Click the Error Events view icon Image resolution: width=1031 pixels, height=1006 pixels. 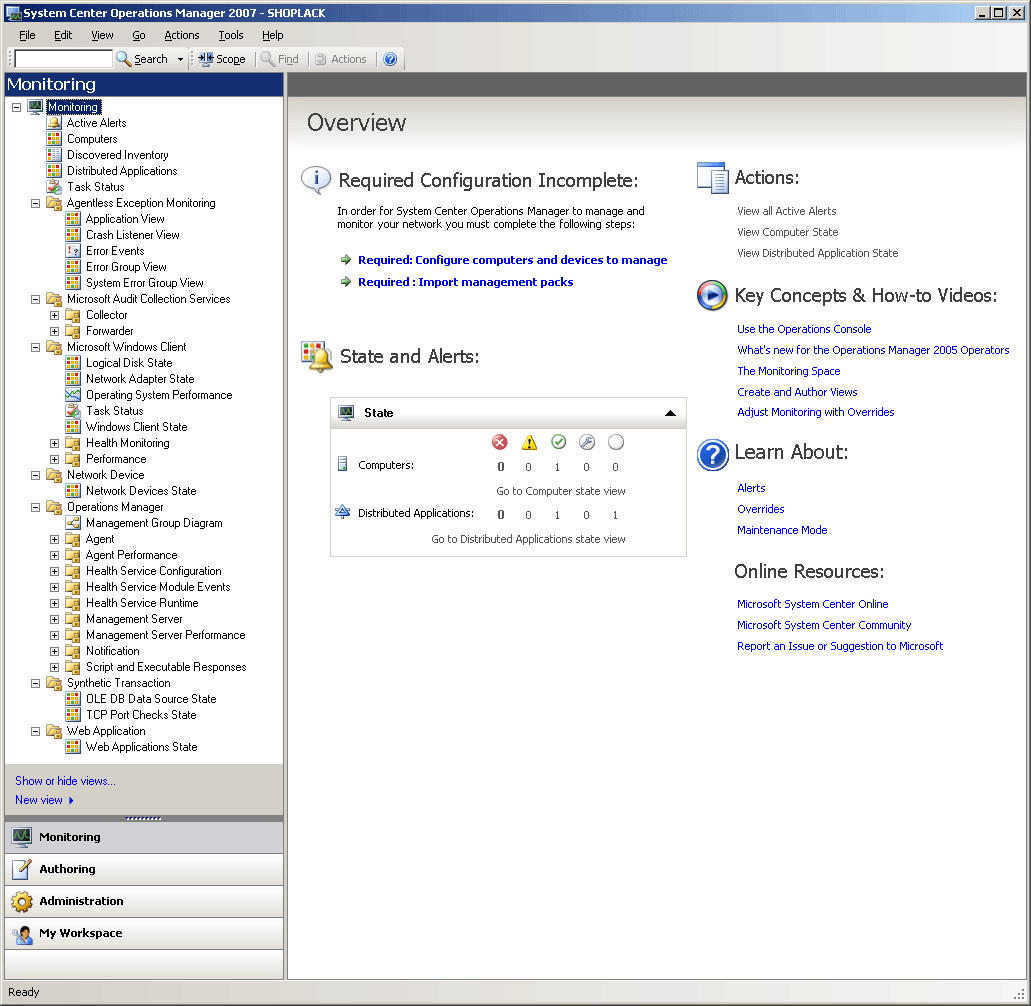[73, 251]
